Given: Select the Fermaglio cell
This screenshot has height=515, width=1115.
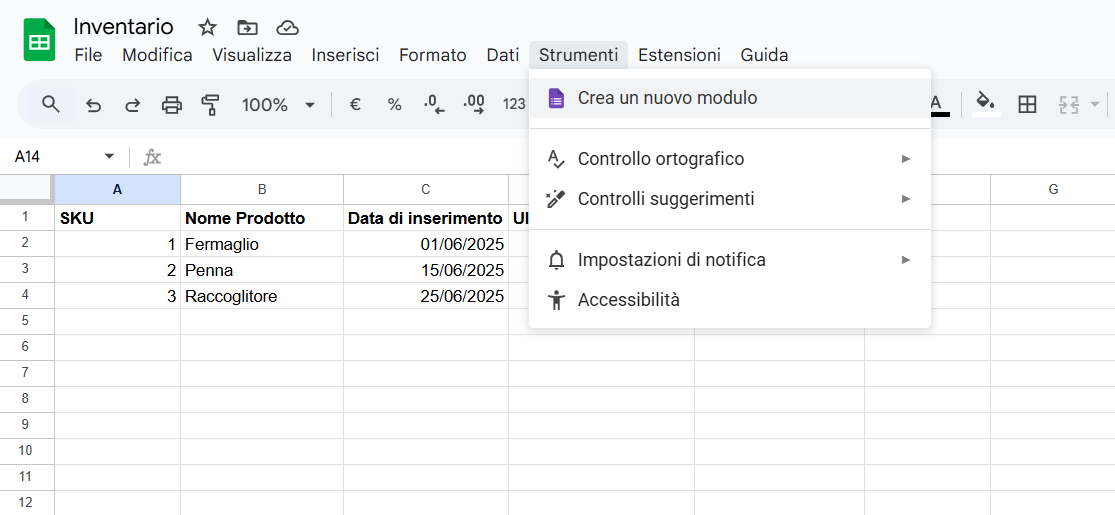Looking at the screenshot, I should click(262, 244).
